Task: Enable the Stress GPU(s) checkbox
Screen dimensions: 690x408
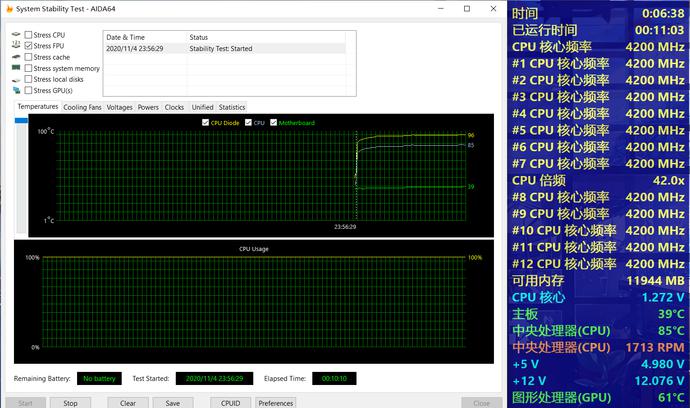Action: pos(29,90)
